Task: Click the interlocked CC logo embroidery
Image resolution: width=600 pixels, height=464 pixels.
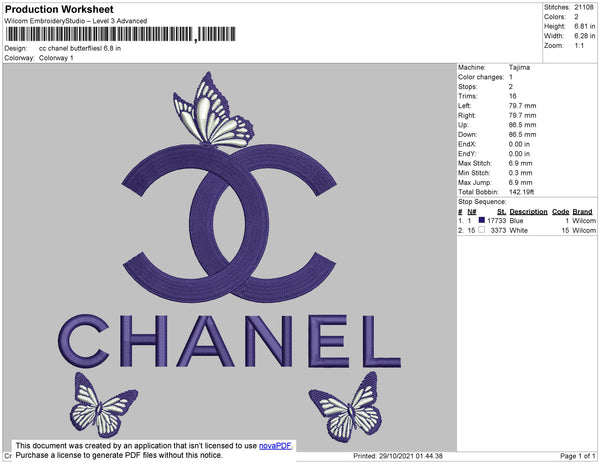Action: (229, 223)
